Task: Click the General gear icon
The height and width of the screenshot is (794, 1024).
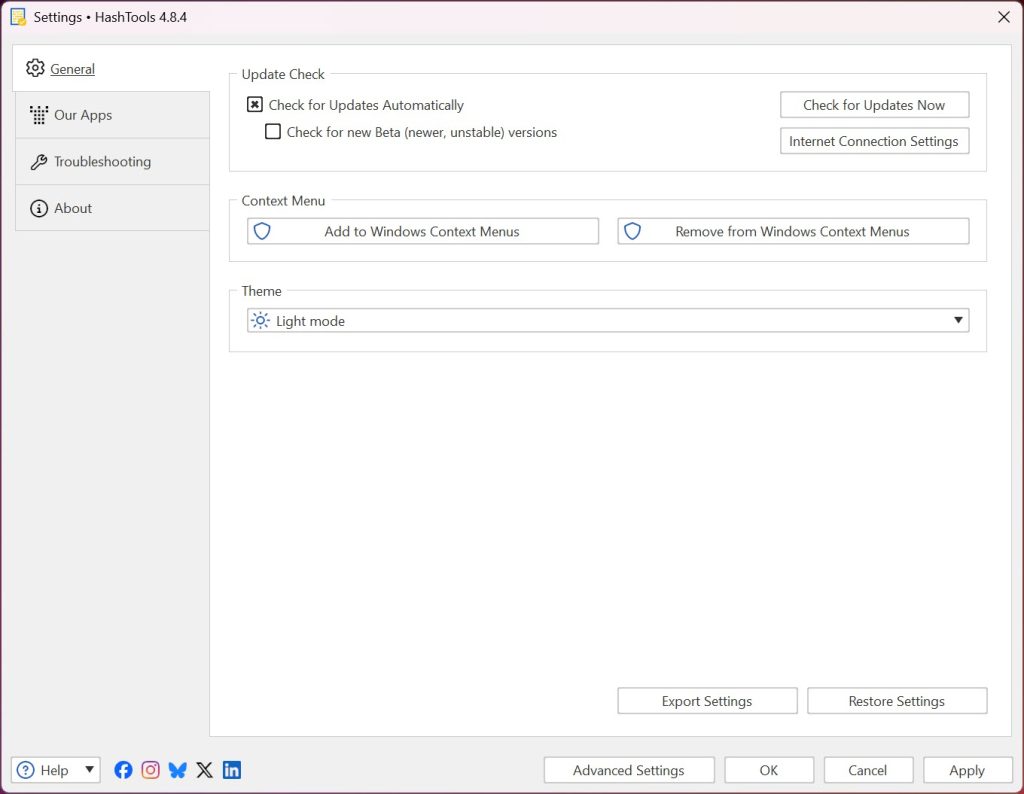Action: click(35, 68)
